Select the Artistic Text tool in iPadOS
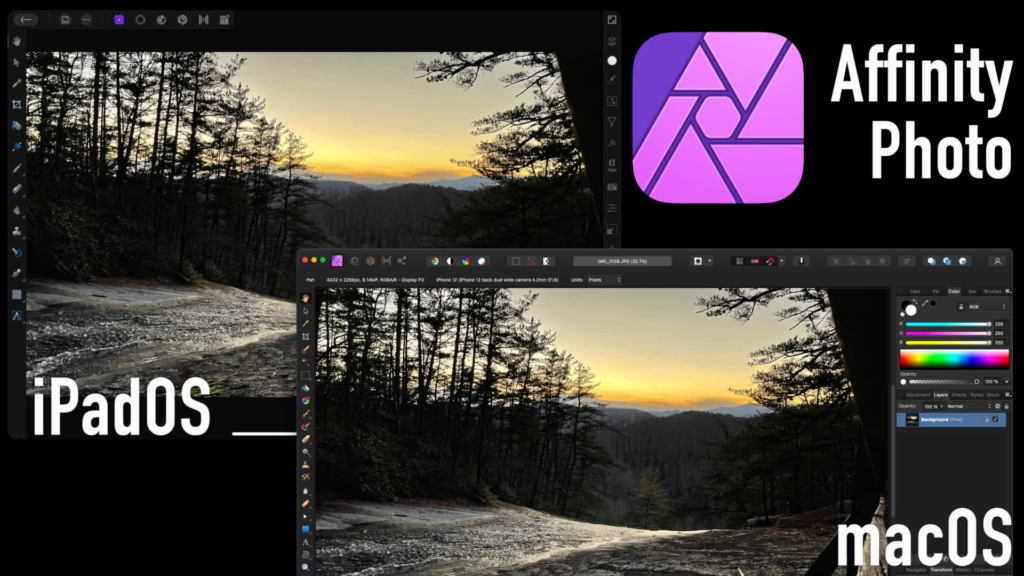The height and width of the screenshot is (576, 1024). point(17,315)
